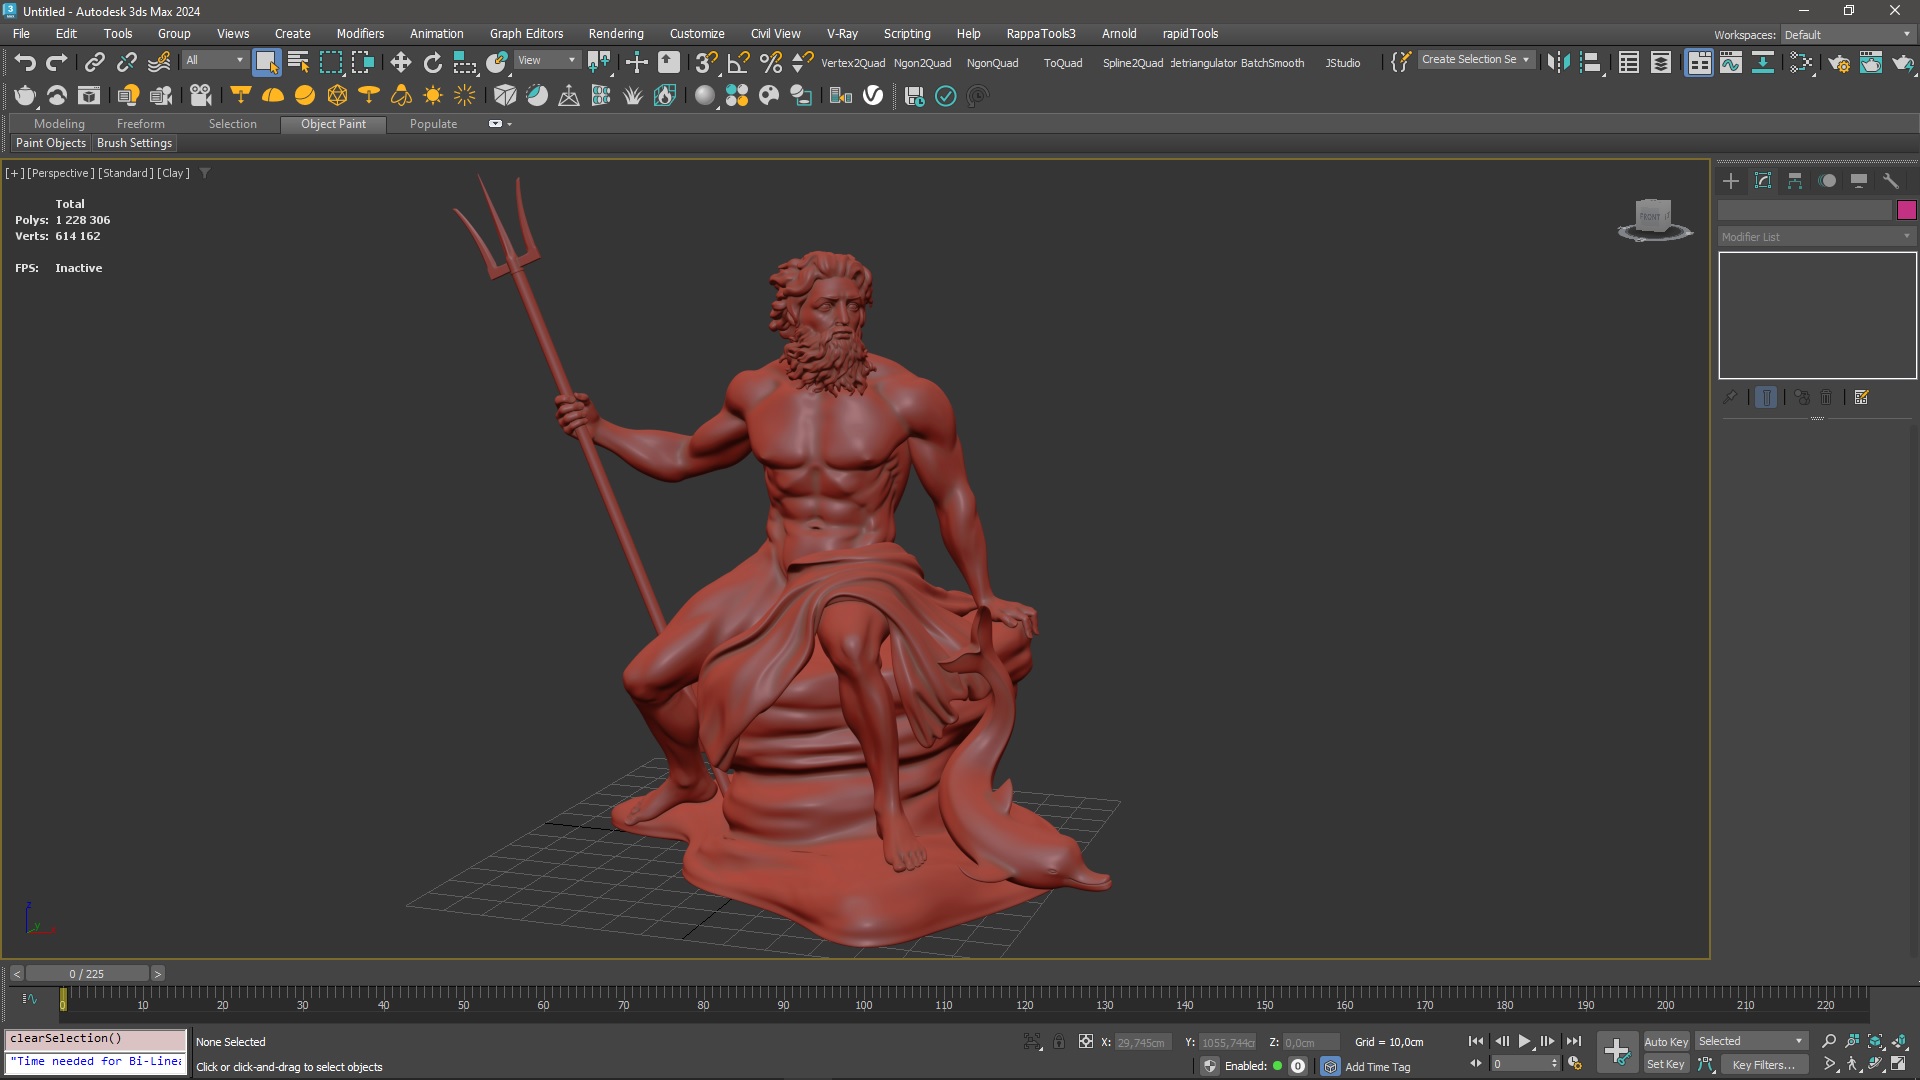The width and height of the screenshot is (1920, 1080).
Task: Toggle Selection Lock padlock
Action: point(1059,1042)
